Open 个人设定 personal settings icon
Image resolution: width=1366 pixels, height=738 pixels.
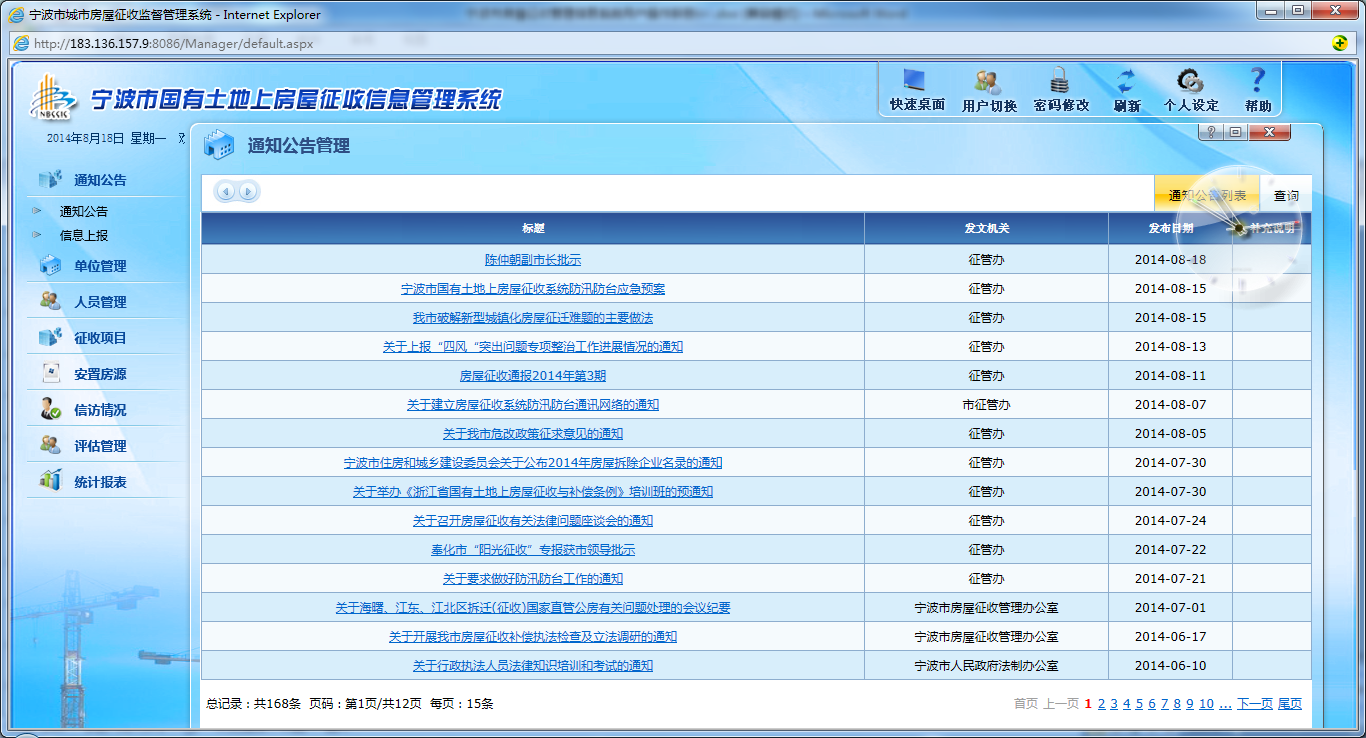coord(1190,82)
